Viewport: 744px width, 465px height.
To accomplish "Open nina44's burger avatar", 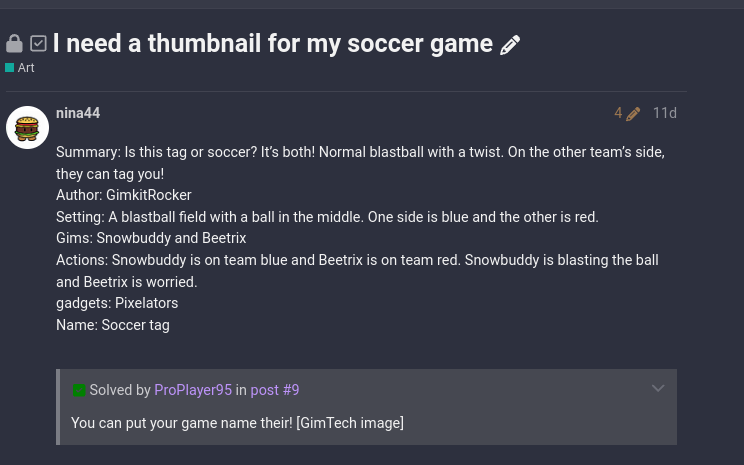I will point(28,128).
